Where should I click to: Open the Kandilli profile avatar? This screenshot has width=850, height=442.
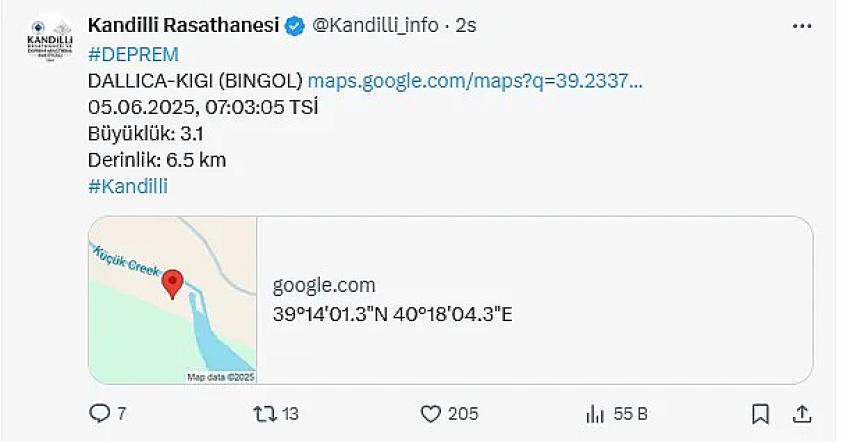click(x=48, y=44)
